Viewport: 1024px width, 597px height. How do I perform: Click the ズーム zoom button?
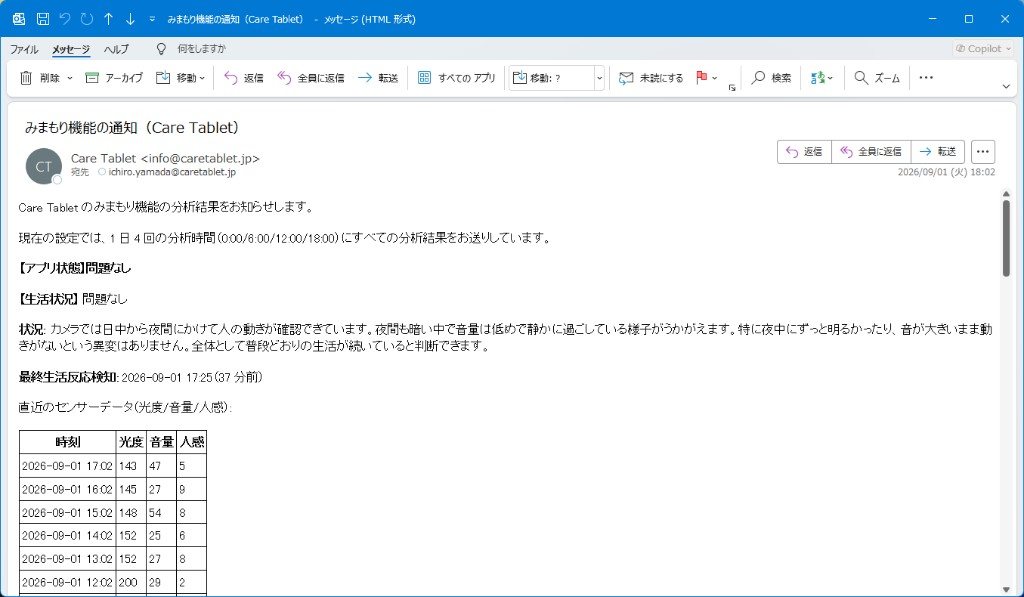877,78
